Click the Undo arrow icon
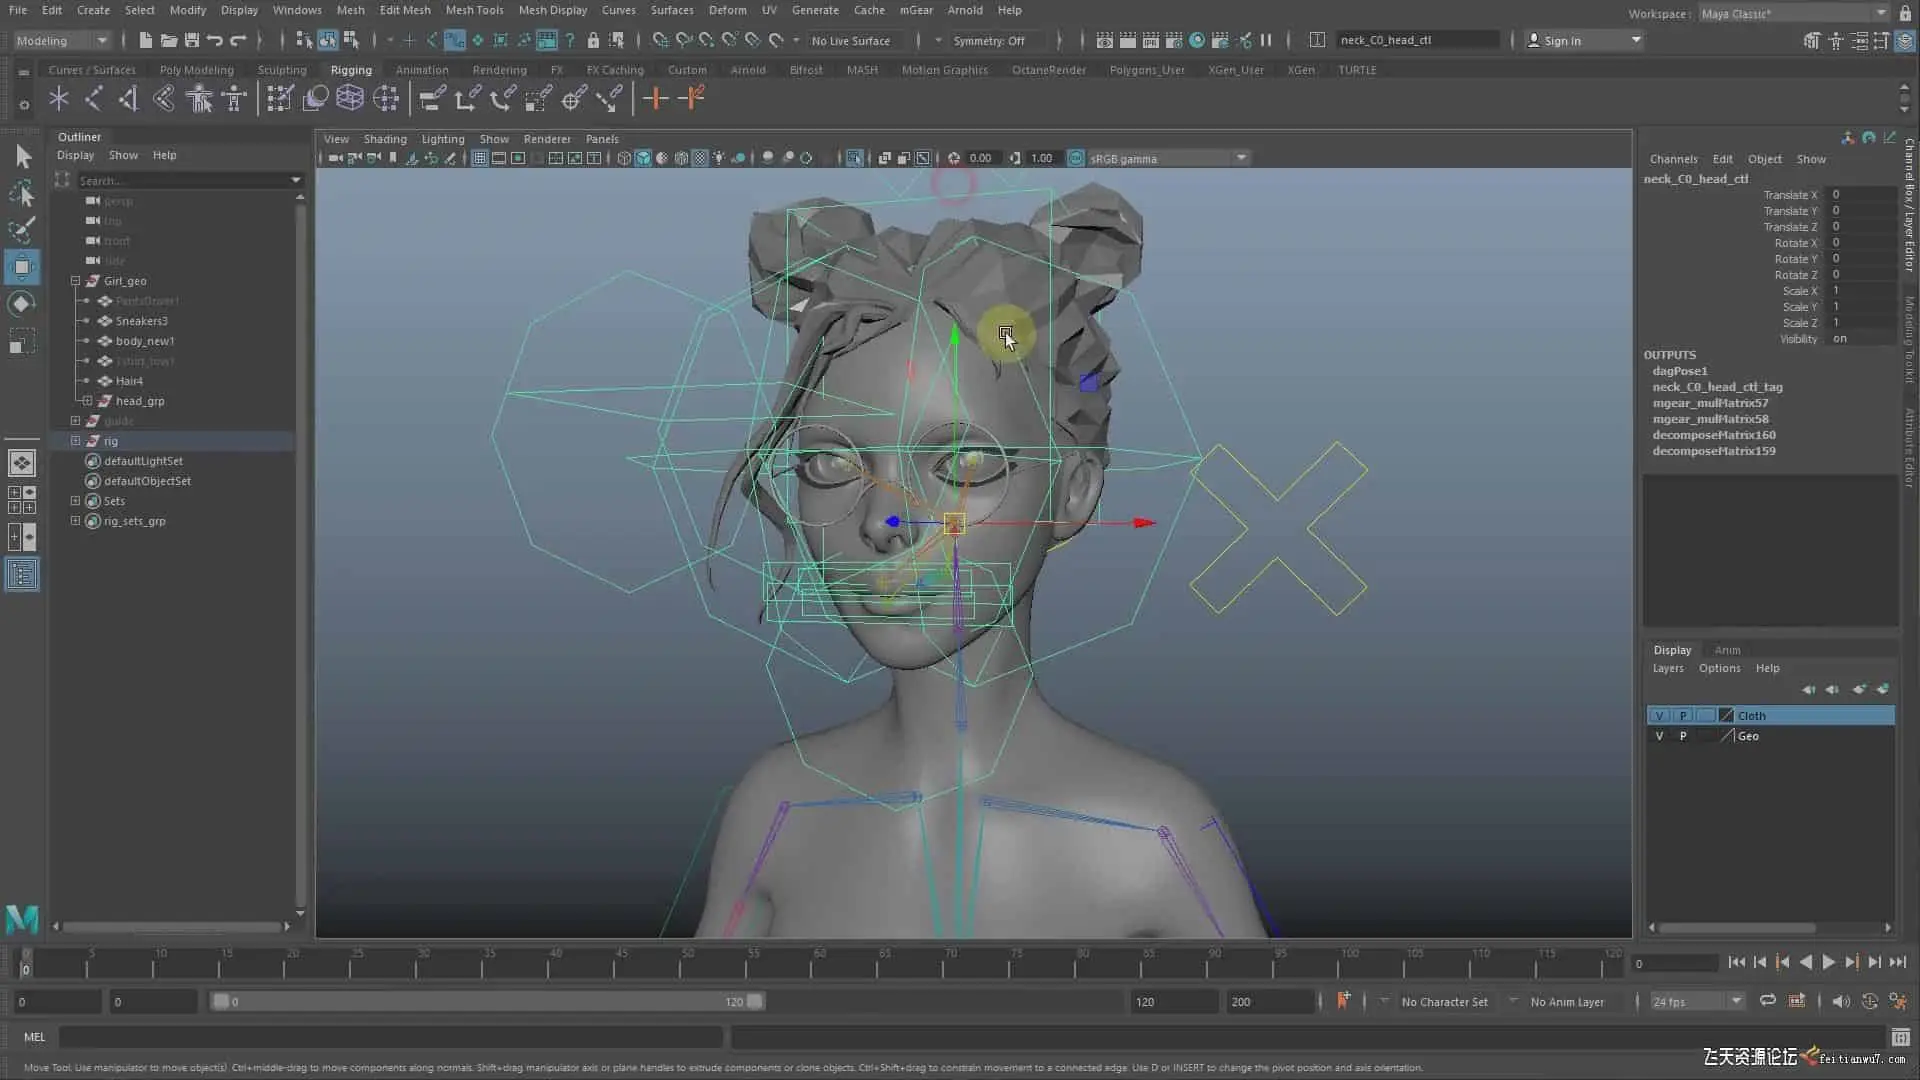 [214, 40]
